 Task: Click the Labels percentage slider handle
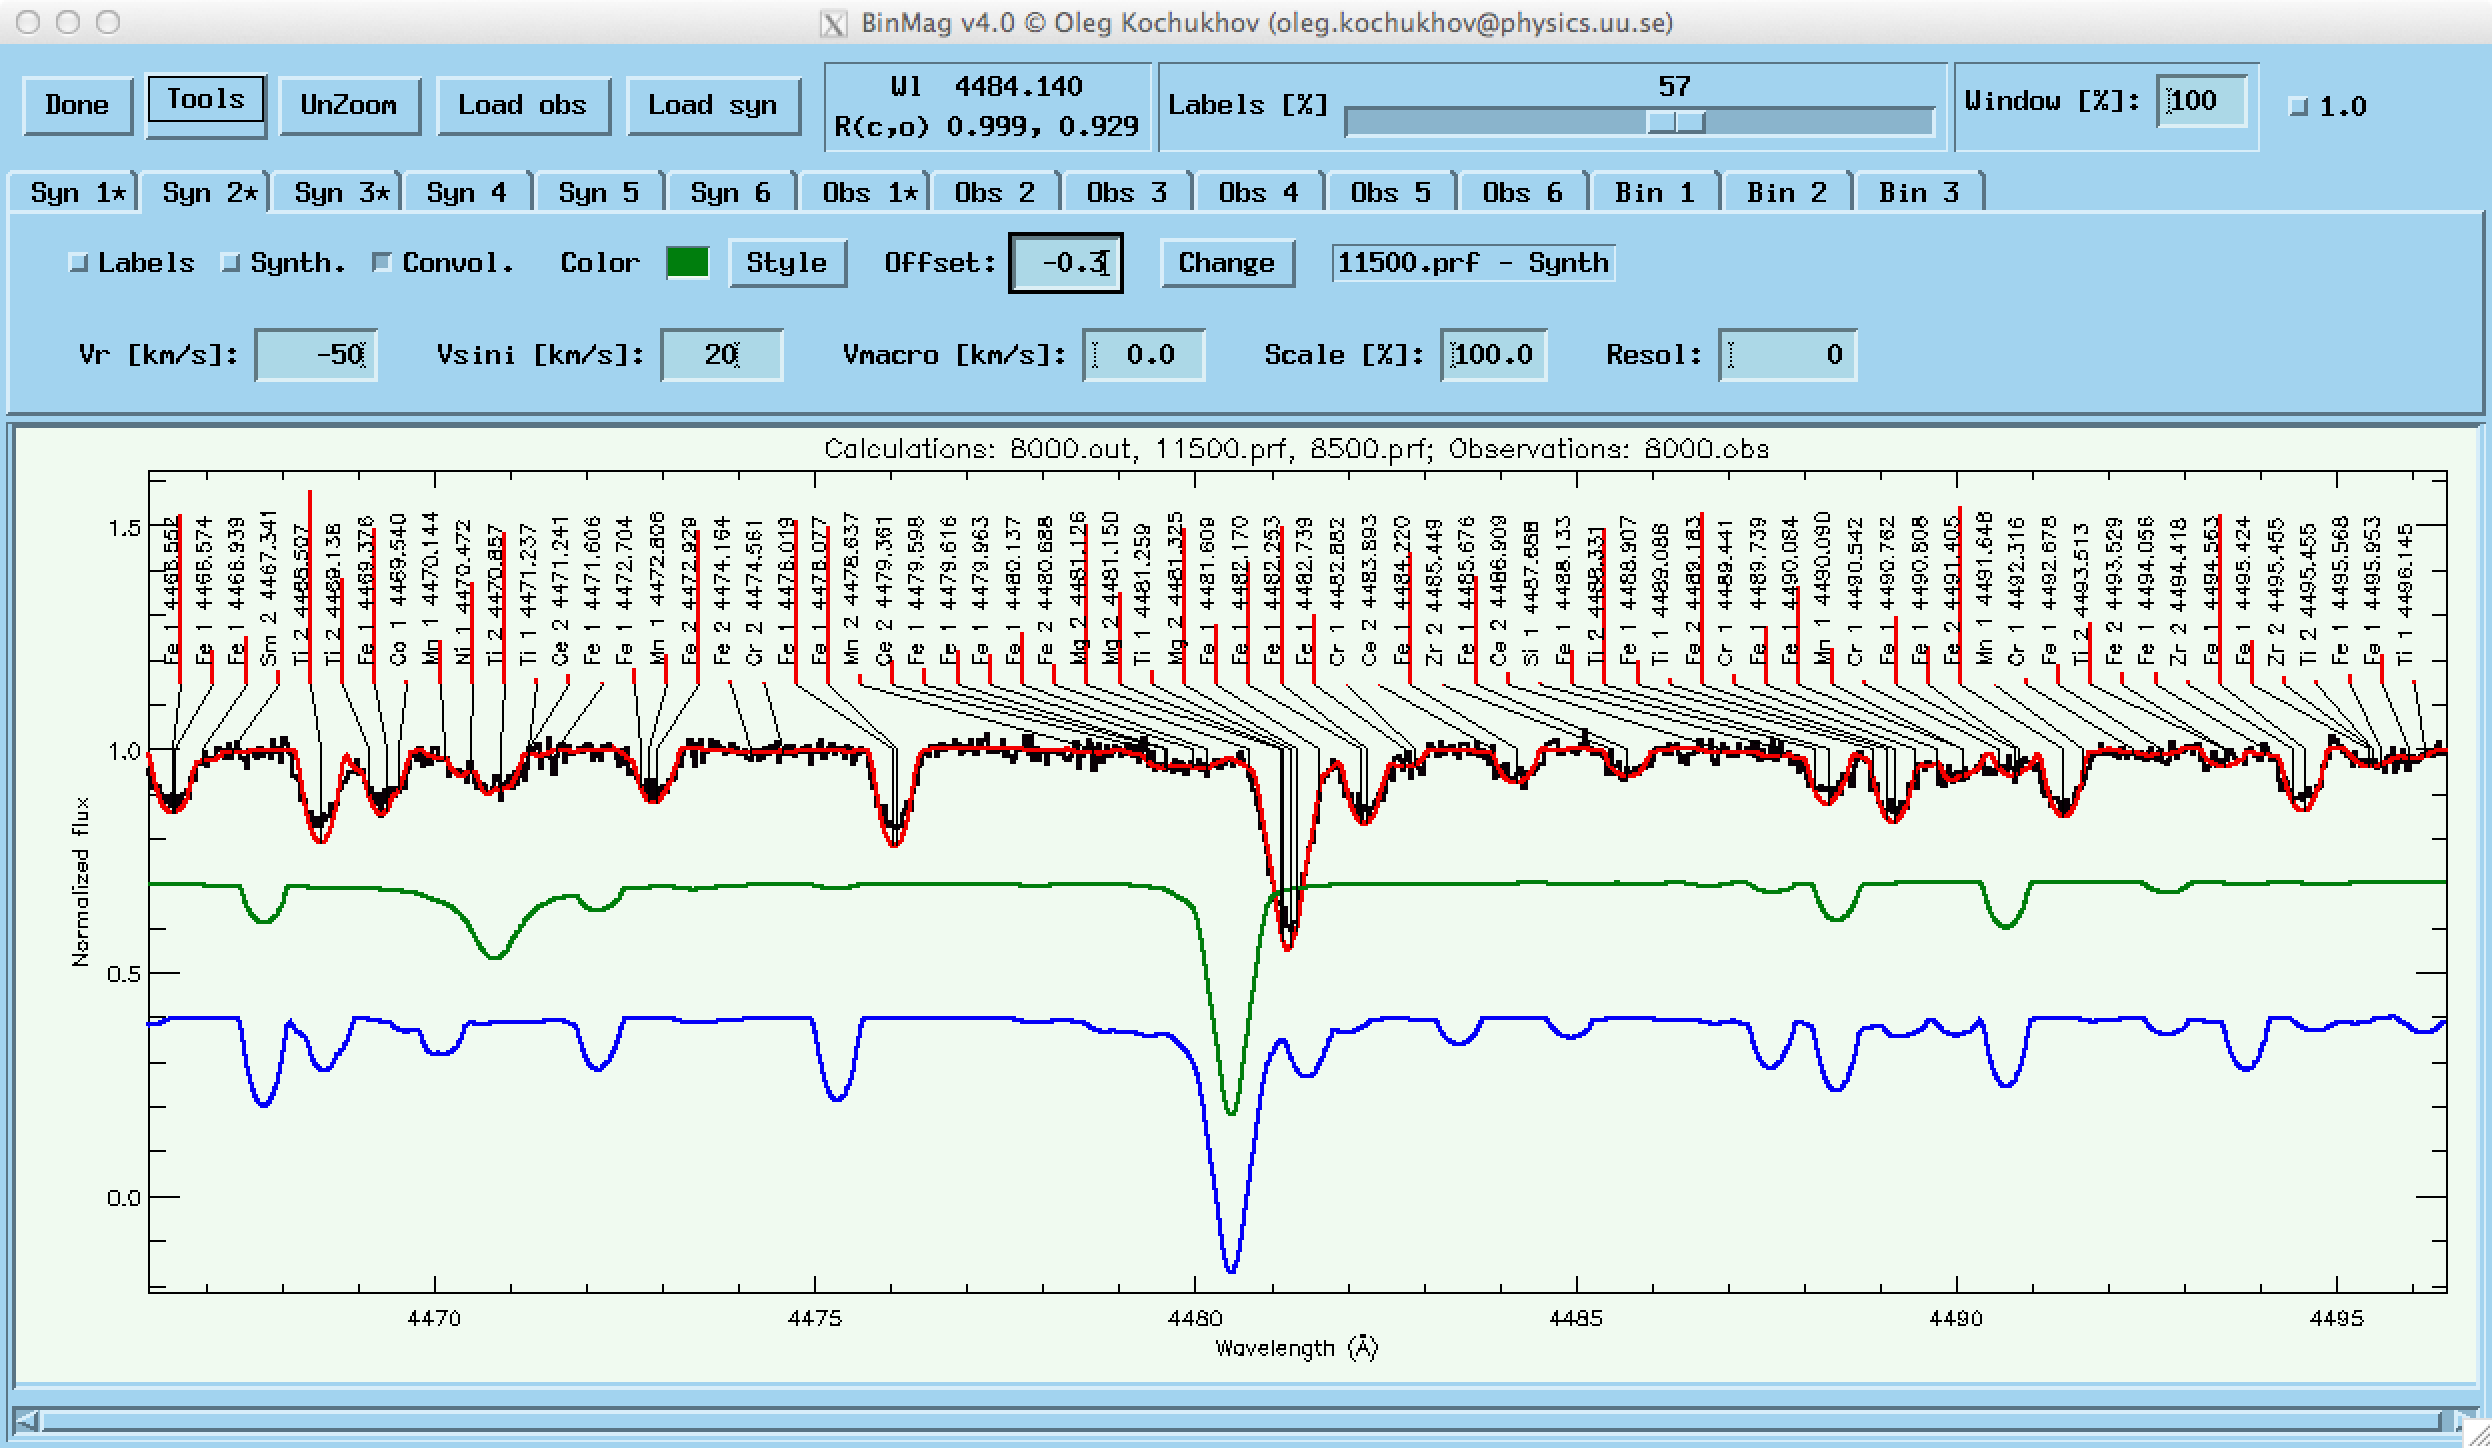pos(1675,122)
